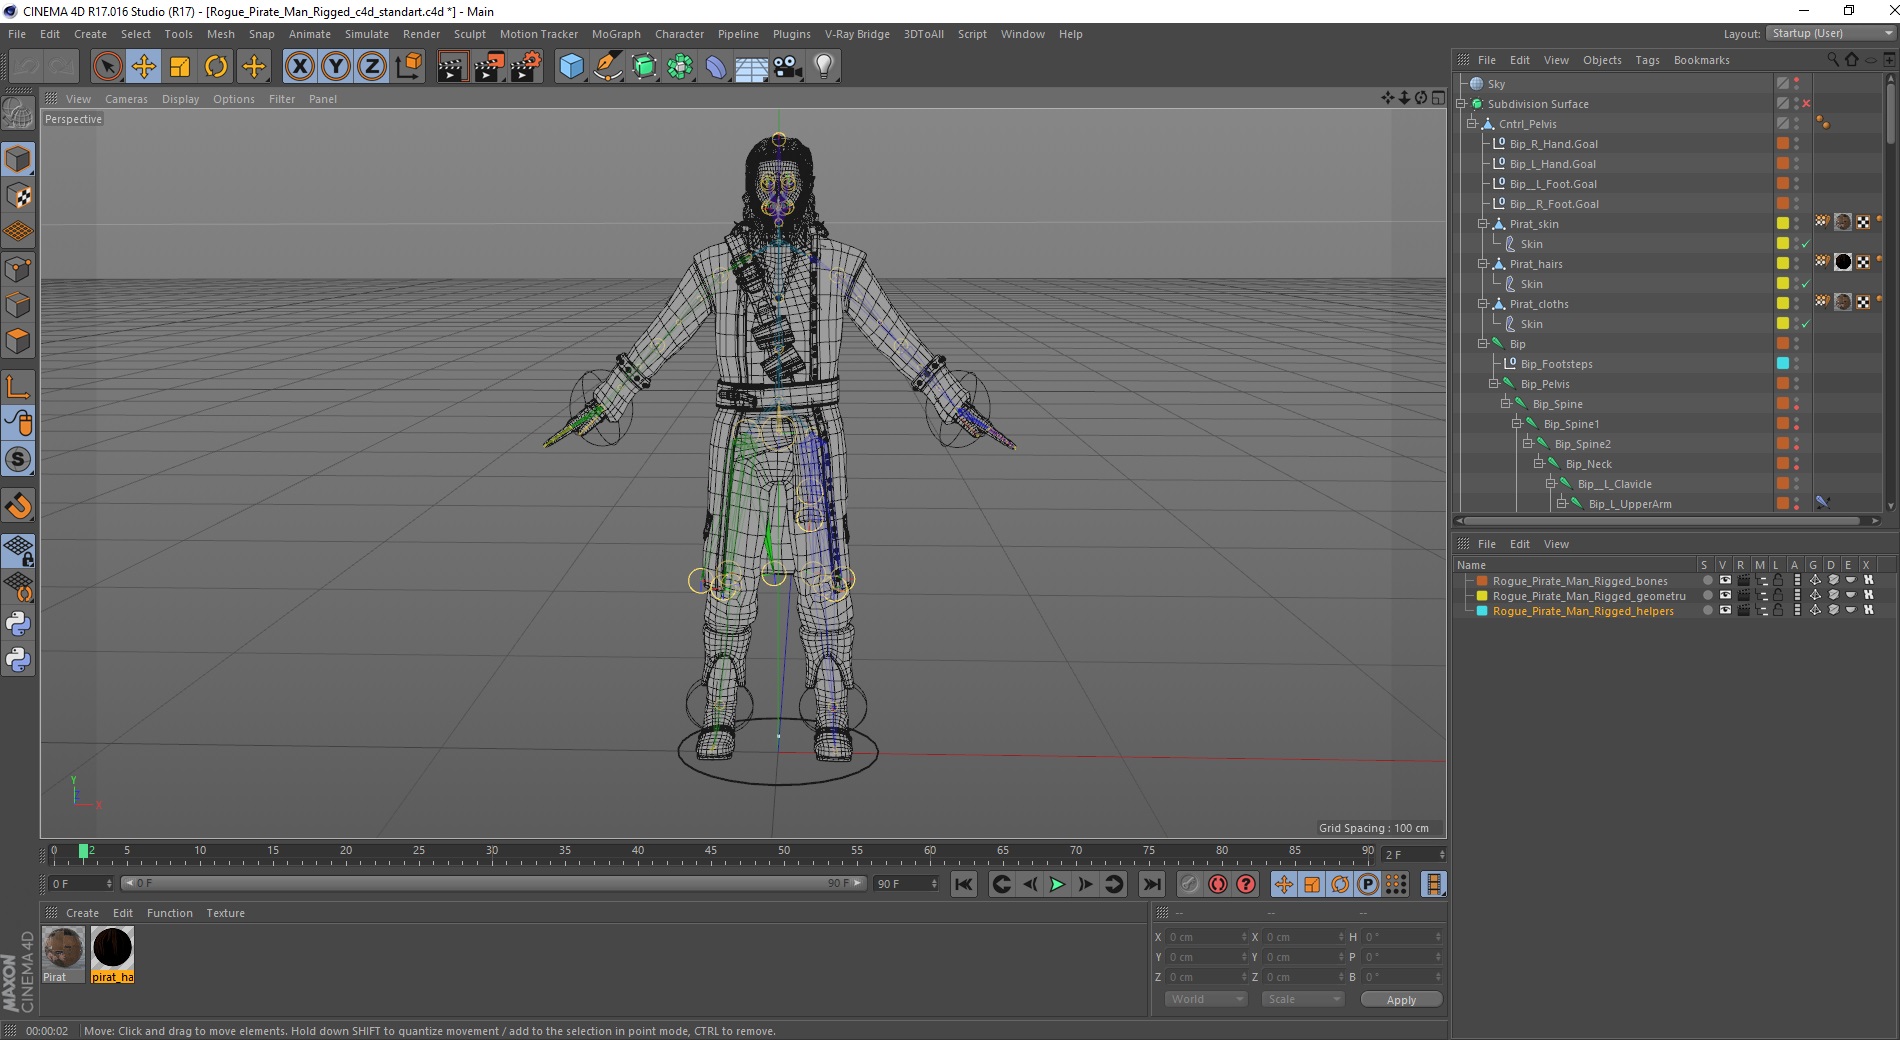Image resolution: width=1900 pixels, height=1040 pixels.
Task: Add a Floor environment object icon
Action: coord(752,67)
